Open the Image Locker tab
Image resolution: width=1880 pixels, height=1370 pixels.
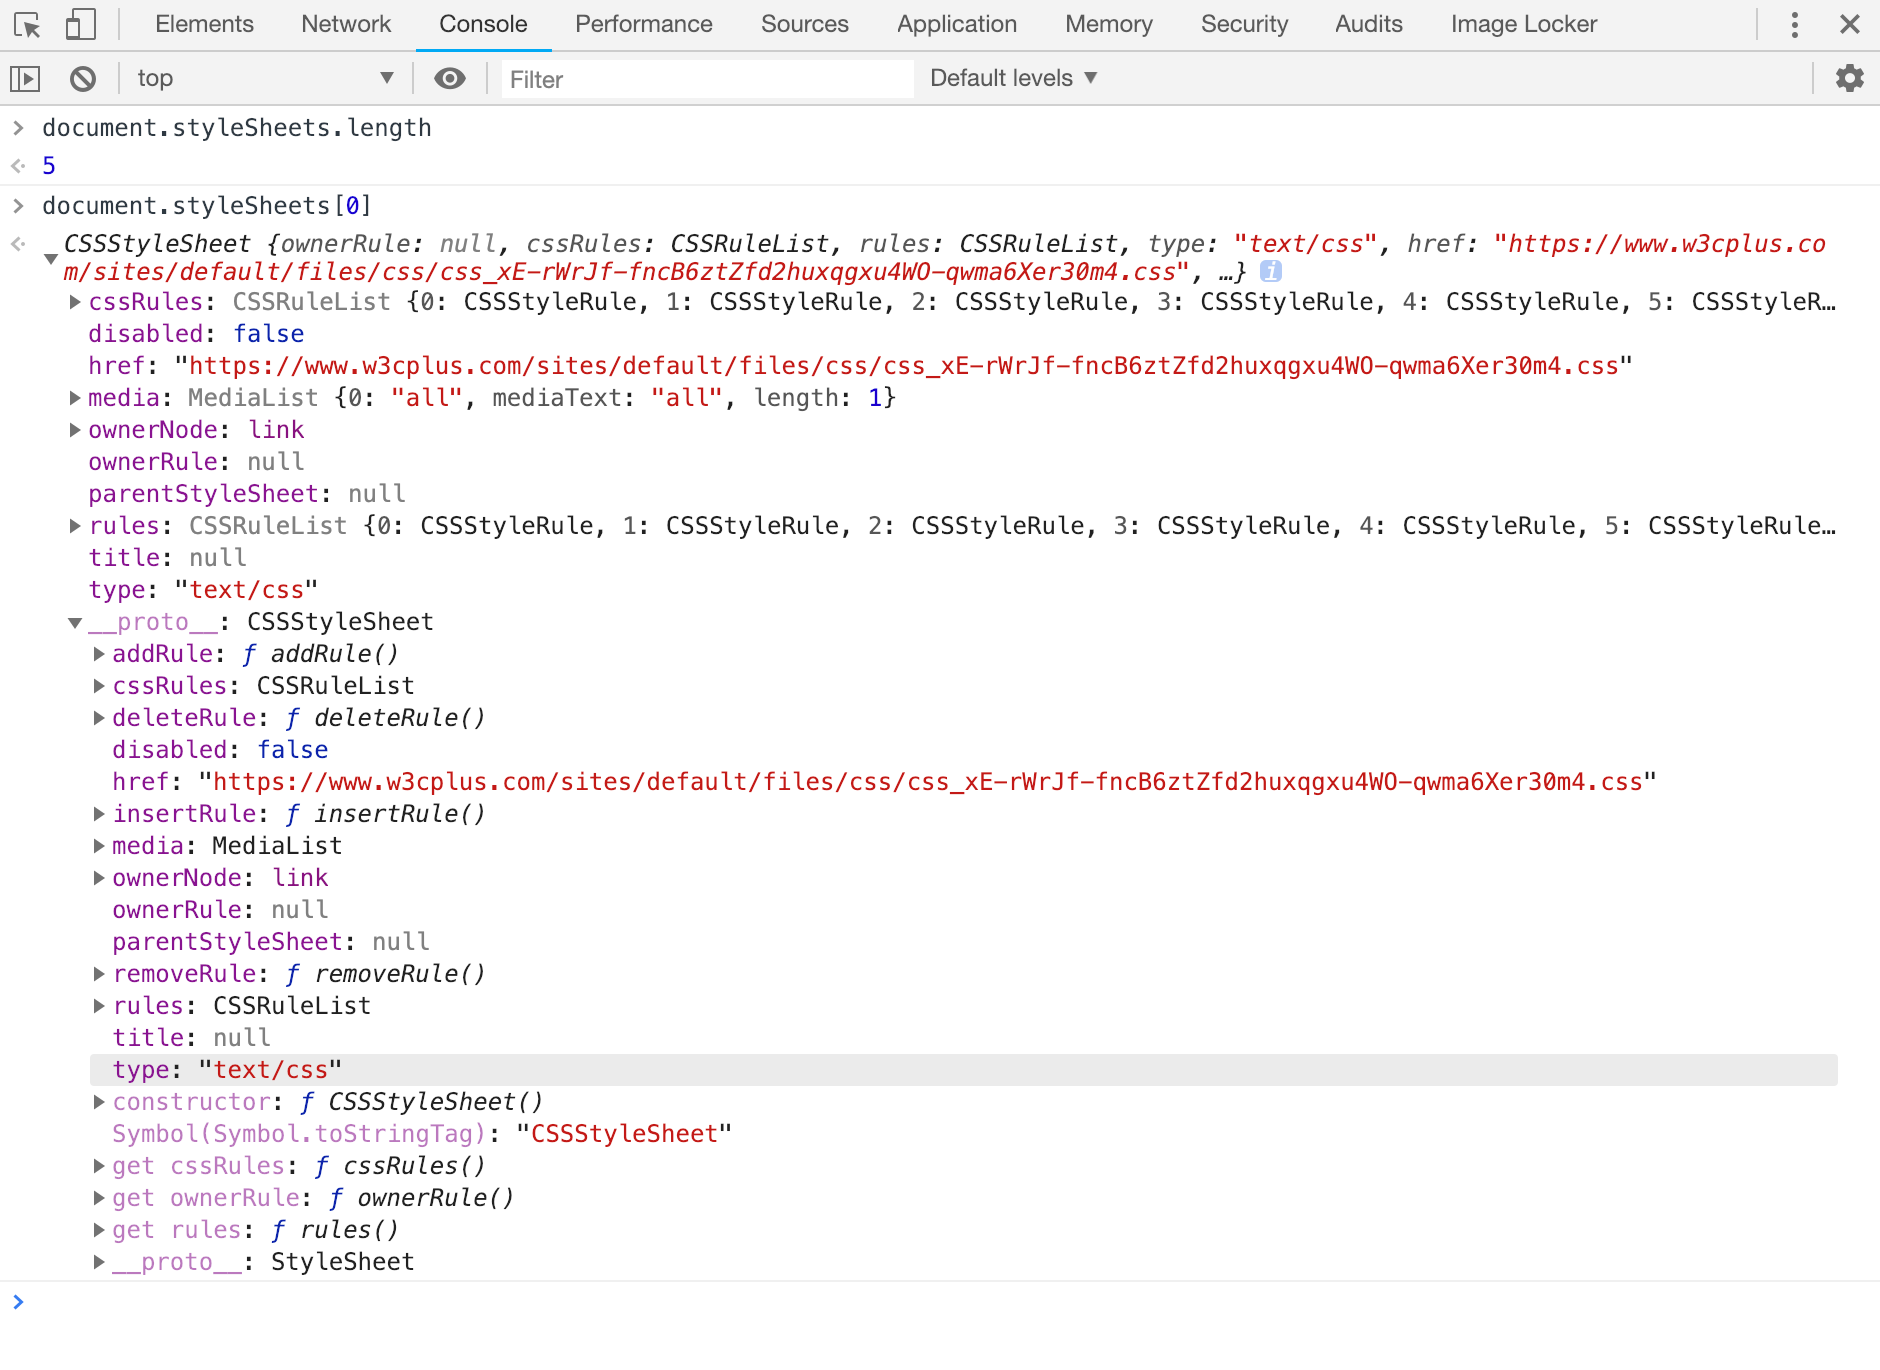point(1524,24)
